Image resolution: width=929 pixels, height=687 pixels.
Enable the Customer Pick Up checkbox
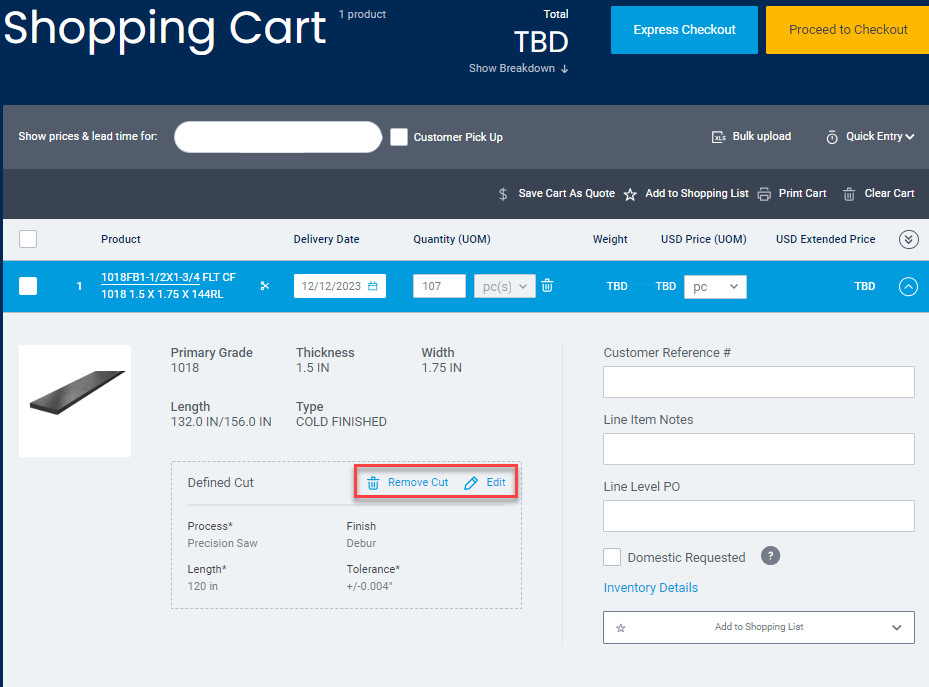click(399, 136)
